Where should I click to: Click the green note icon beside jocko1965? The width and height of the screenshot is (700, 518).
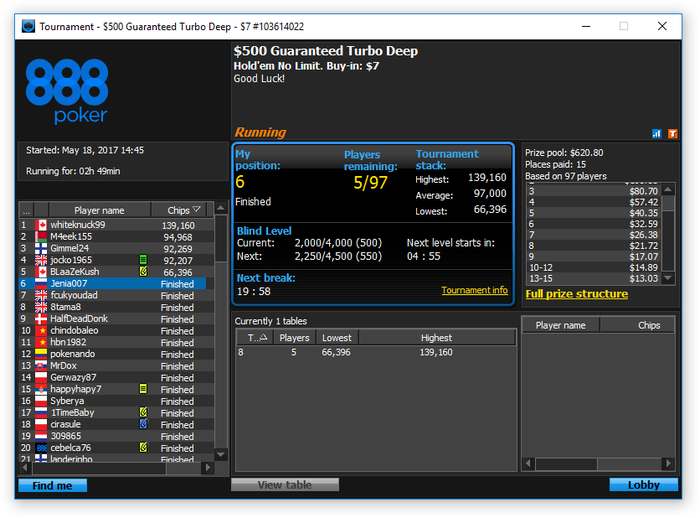click(x=143, y=260)
